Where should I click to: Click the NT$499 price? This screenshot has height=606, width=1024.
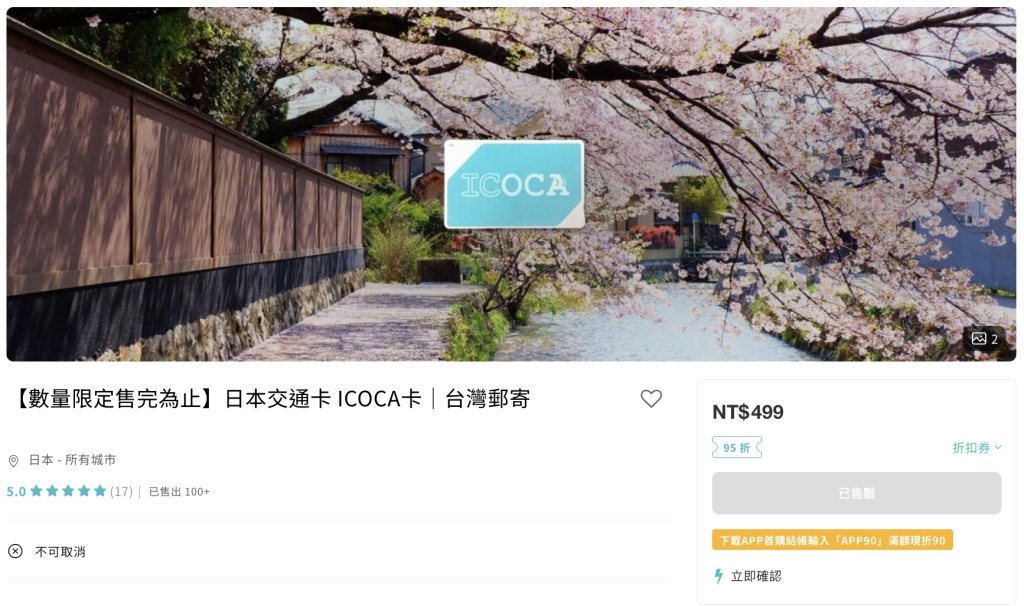pos(748,412)
